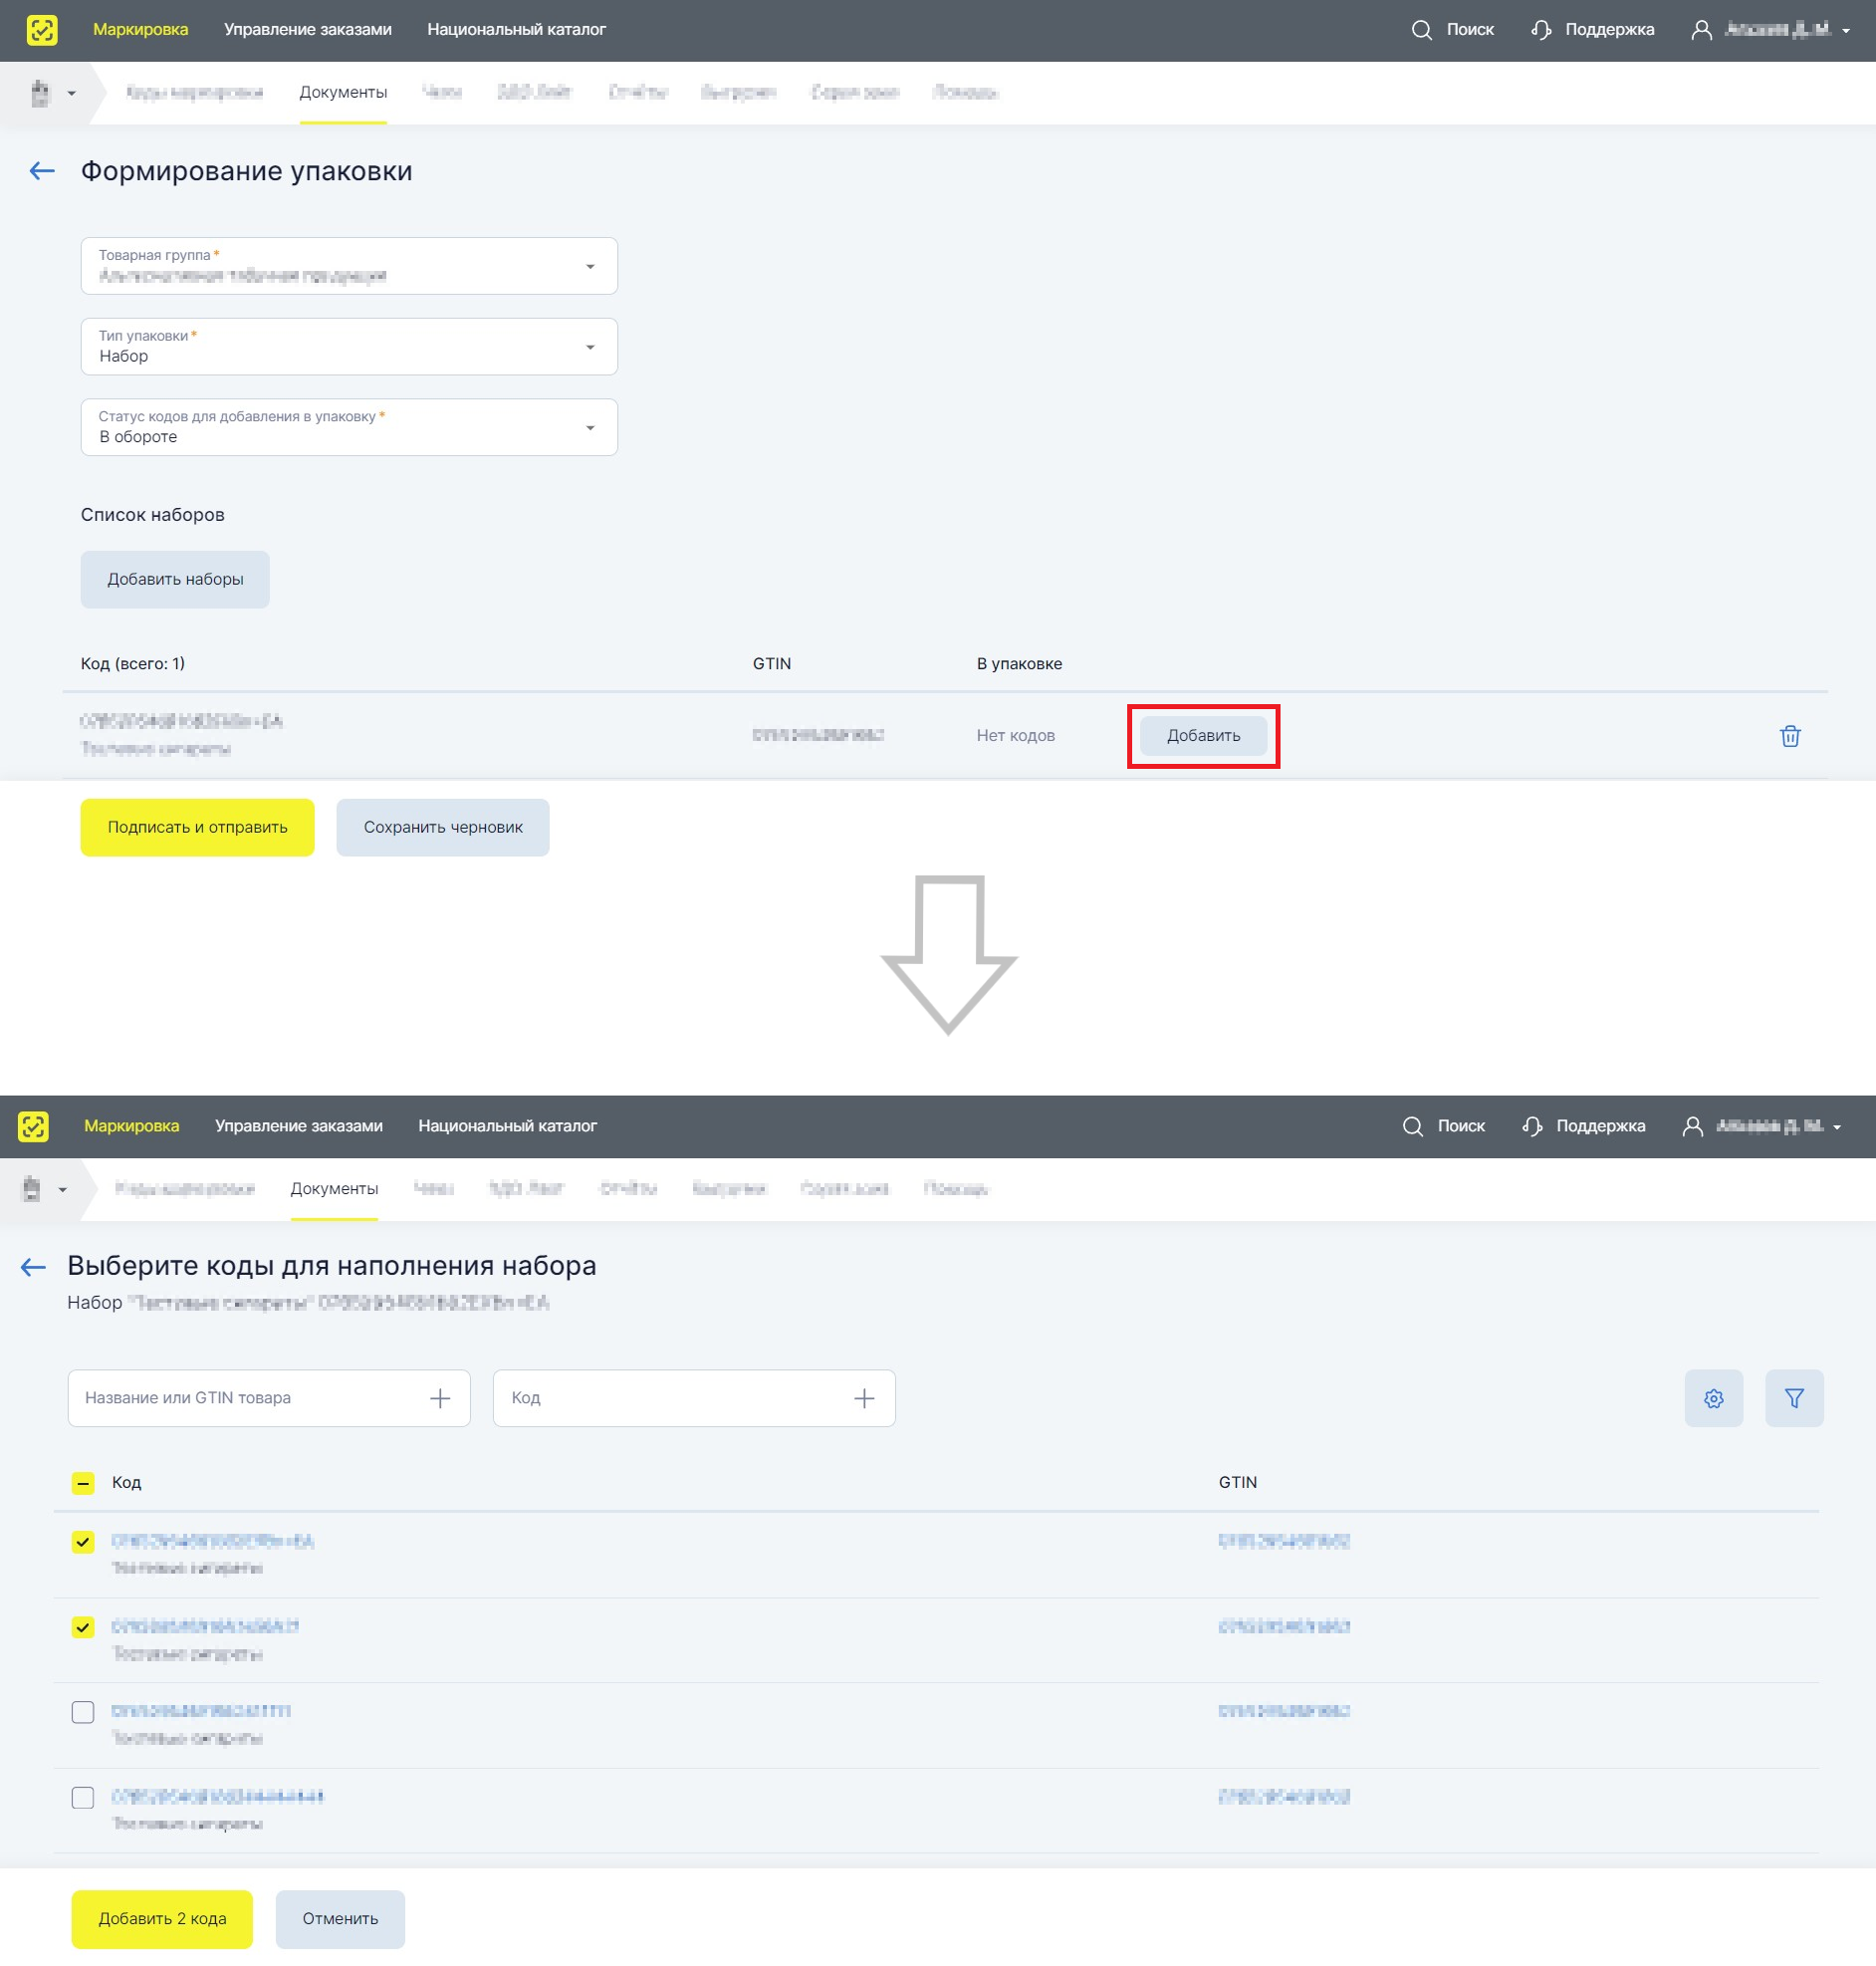
Task: Uncheck the first code row checkbox
Action: click(x=83, y=1542)
